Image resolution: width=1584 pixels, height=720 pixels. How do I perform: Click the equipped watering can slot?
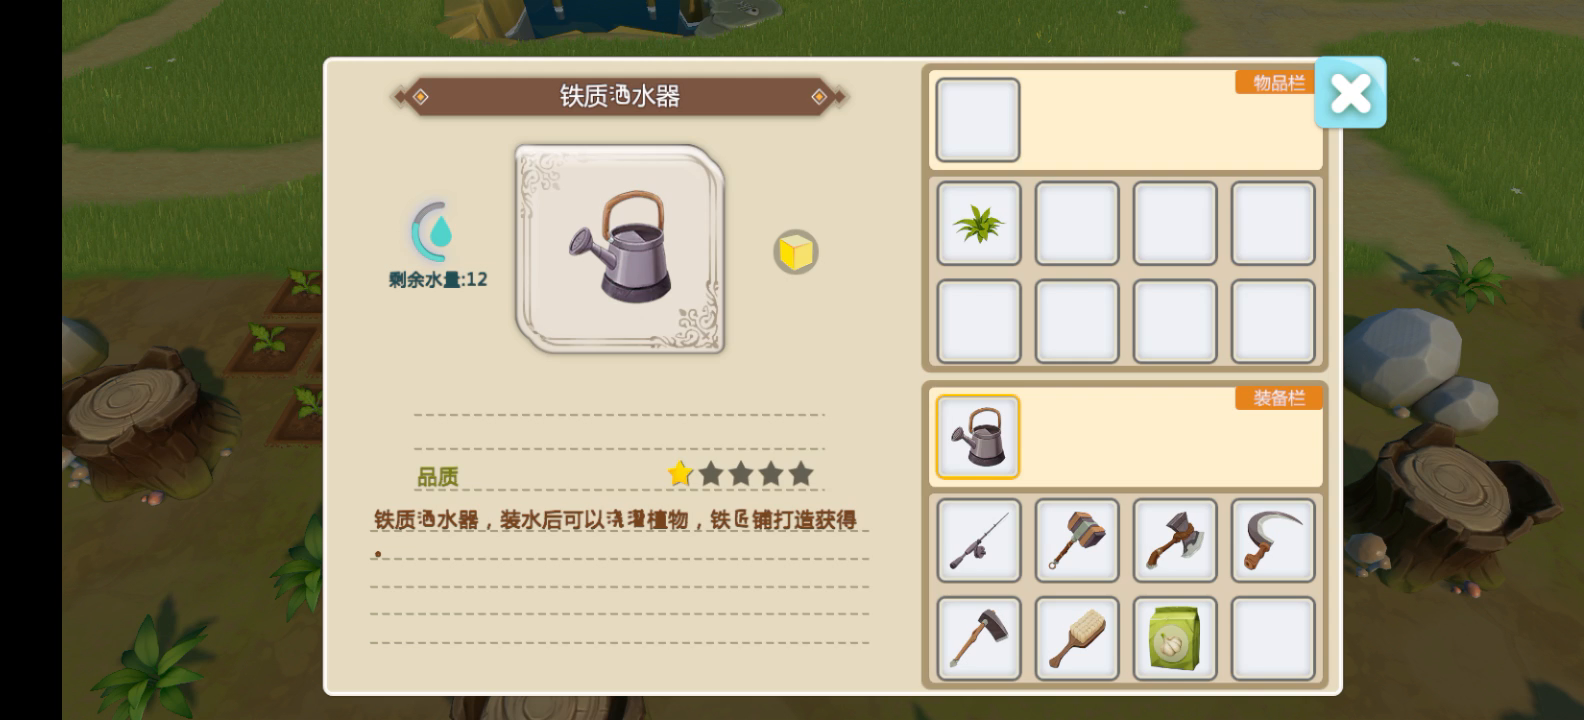coord(978,437)
